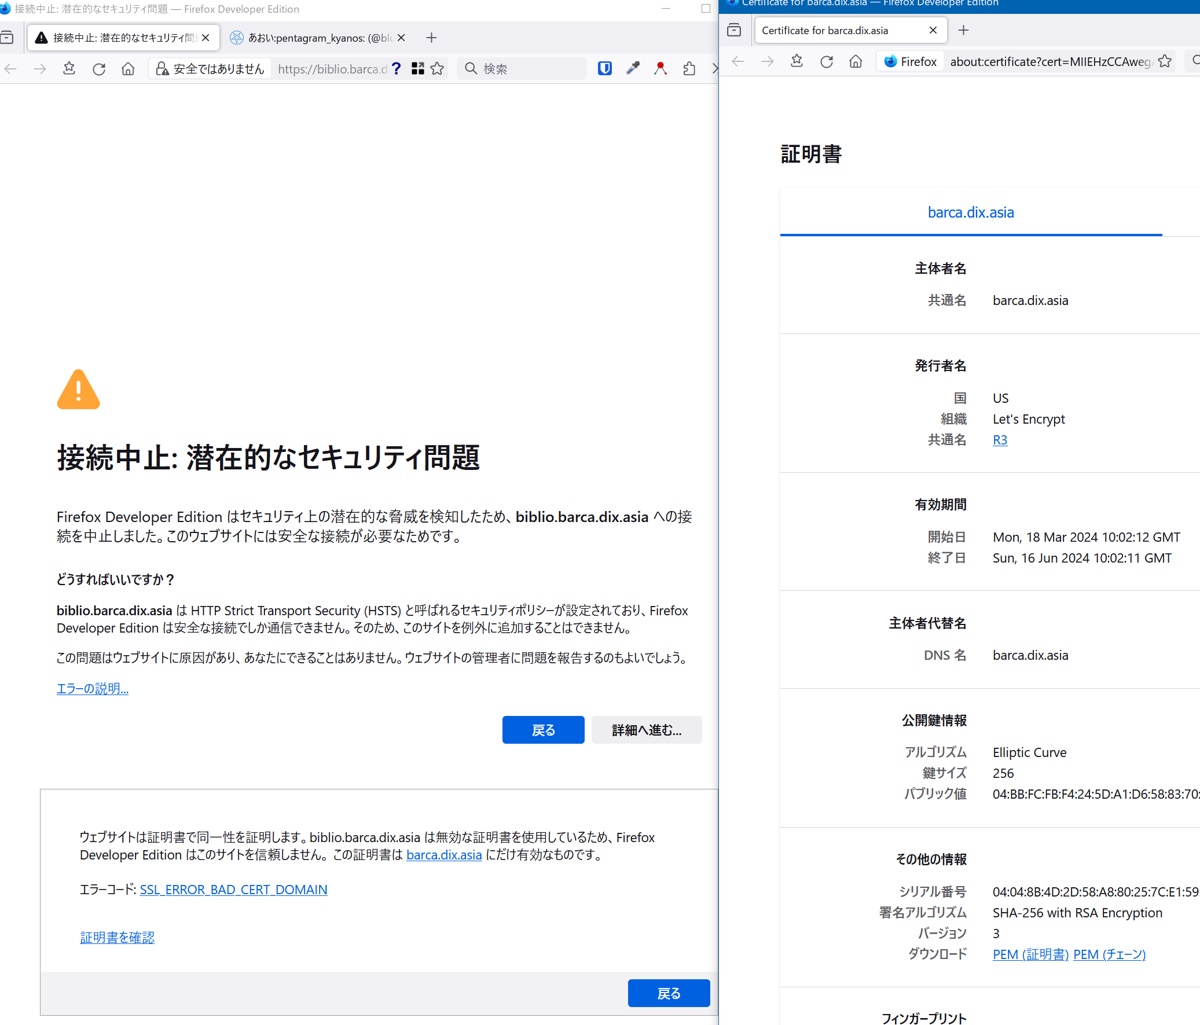The image size is (1200, 1025).
Task: Click the SHA-256 with RSA Encryption value
Action: pyautogui.click(x=1078, y=913)
